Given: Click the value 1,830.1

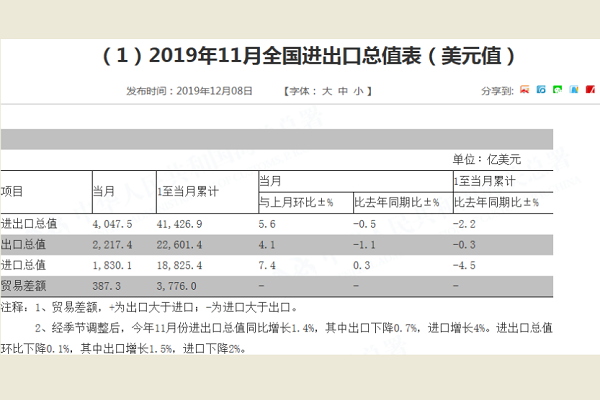Looking at the screenshot, I should point(112,265).
